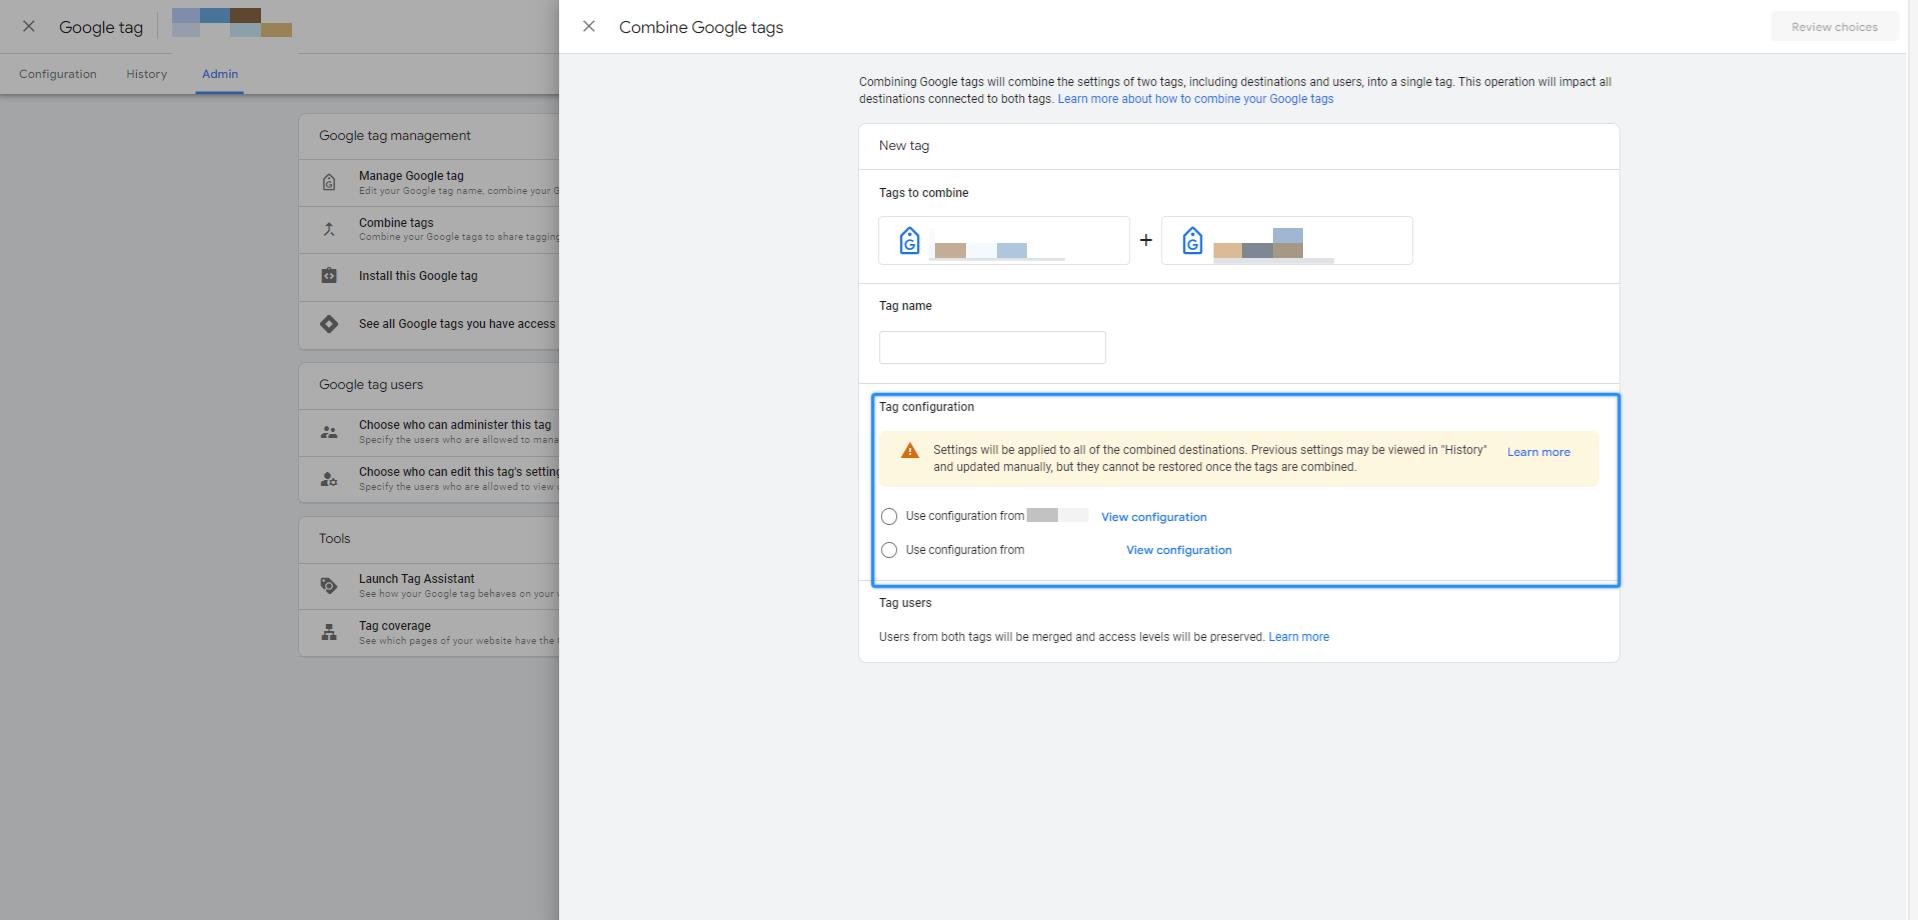
Task: Click the first View configuration link
Action: (x=1154, y=517)
